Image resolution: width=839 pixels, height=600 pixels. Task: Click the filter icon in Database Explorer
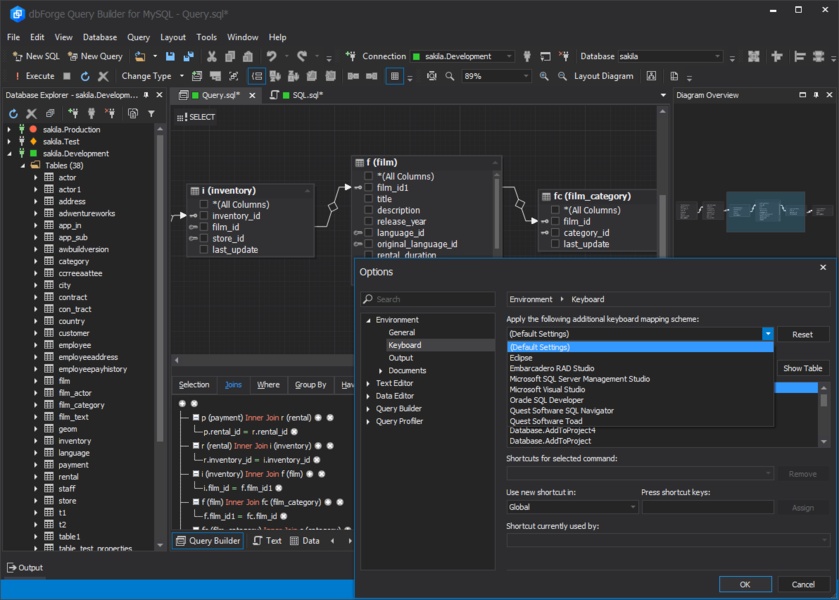click(x=151, y=114)
